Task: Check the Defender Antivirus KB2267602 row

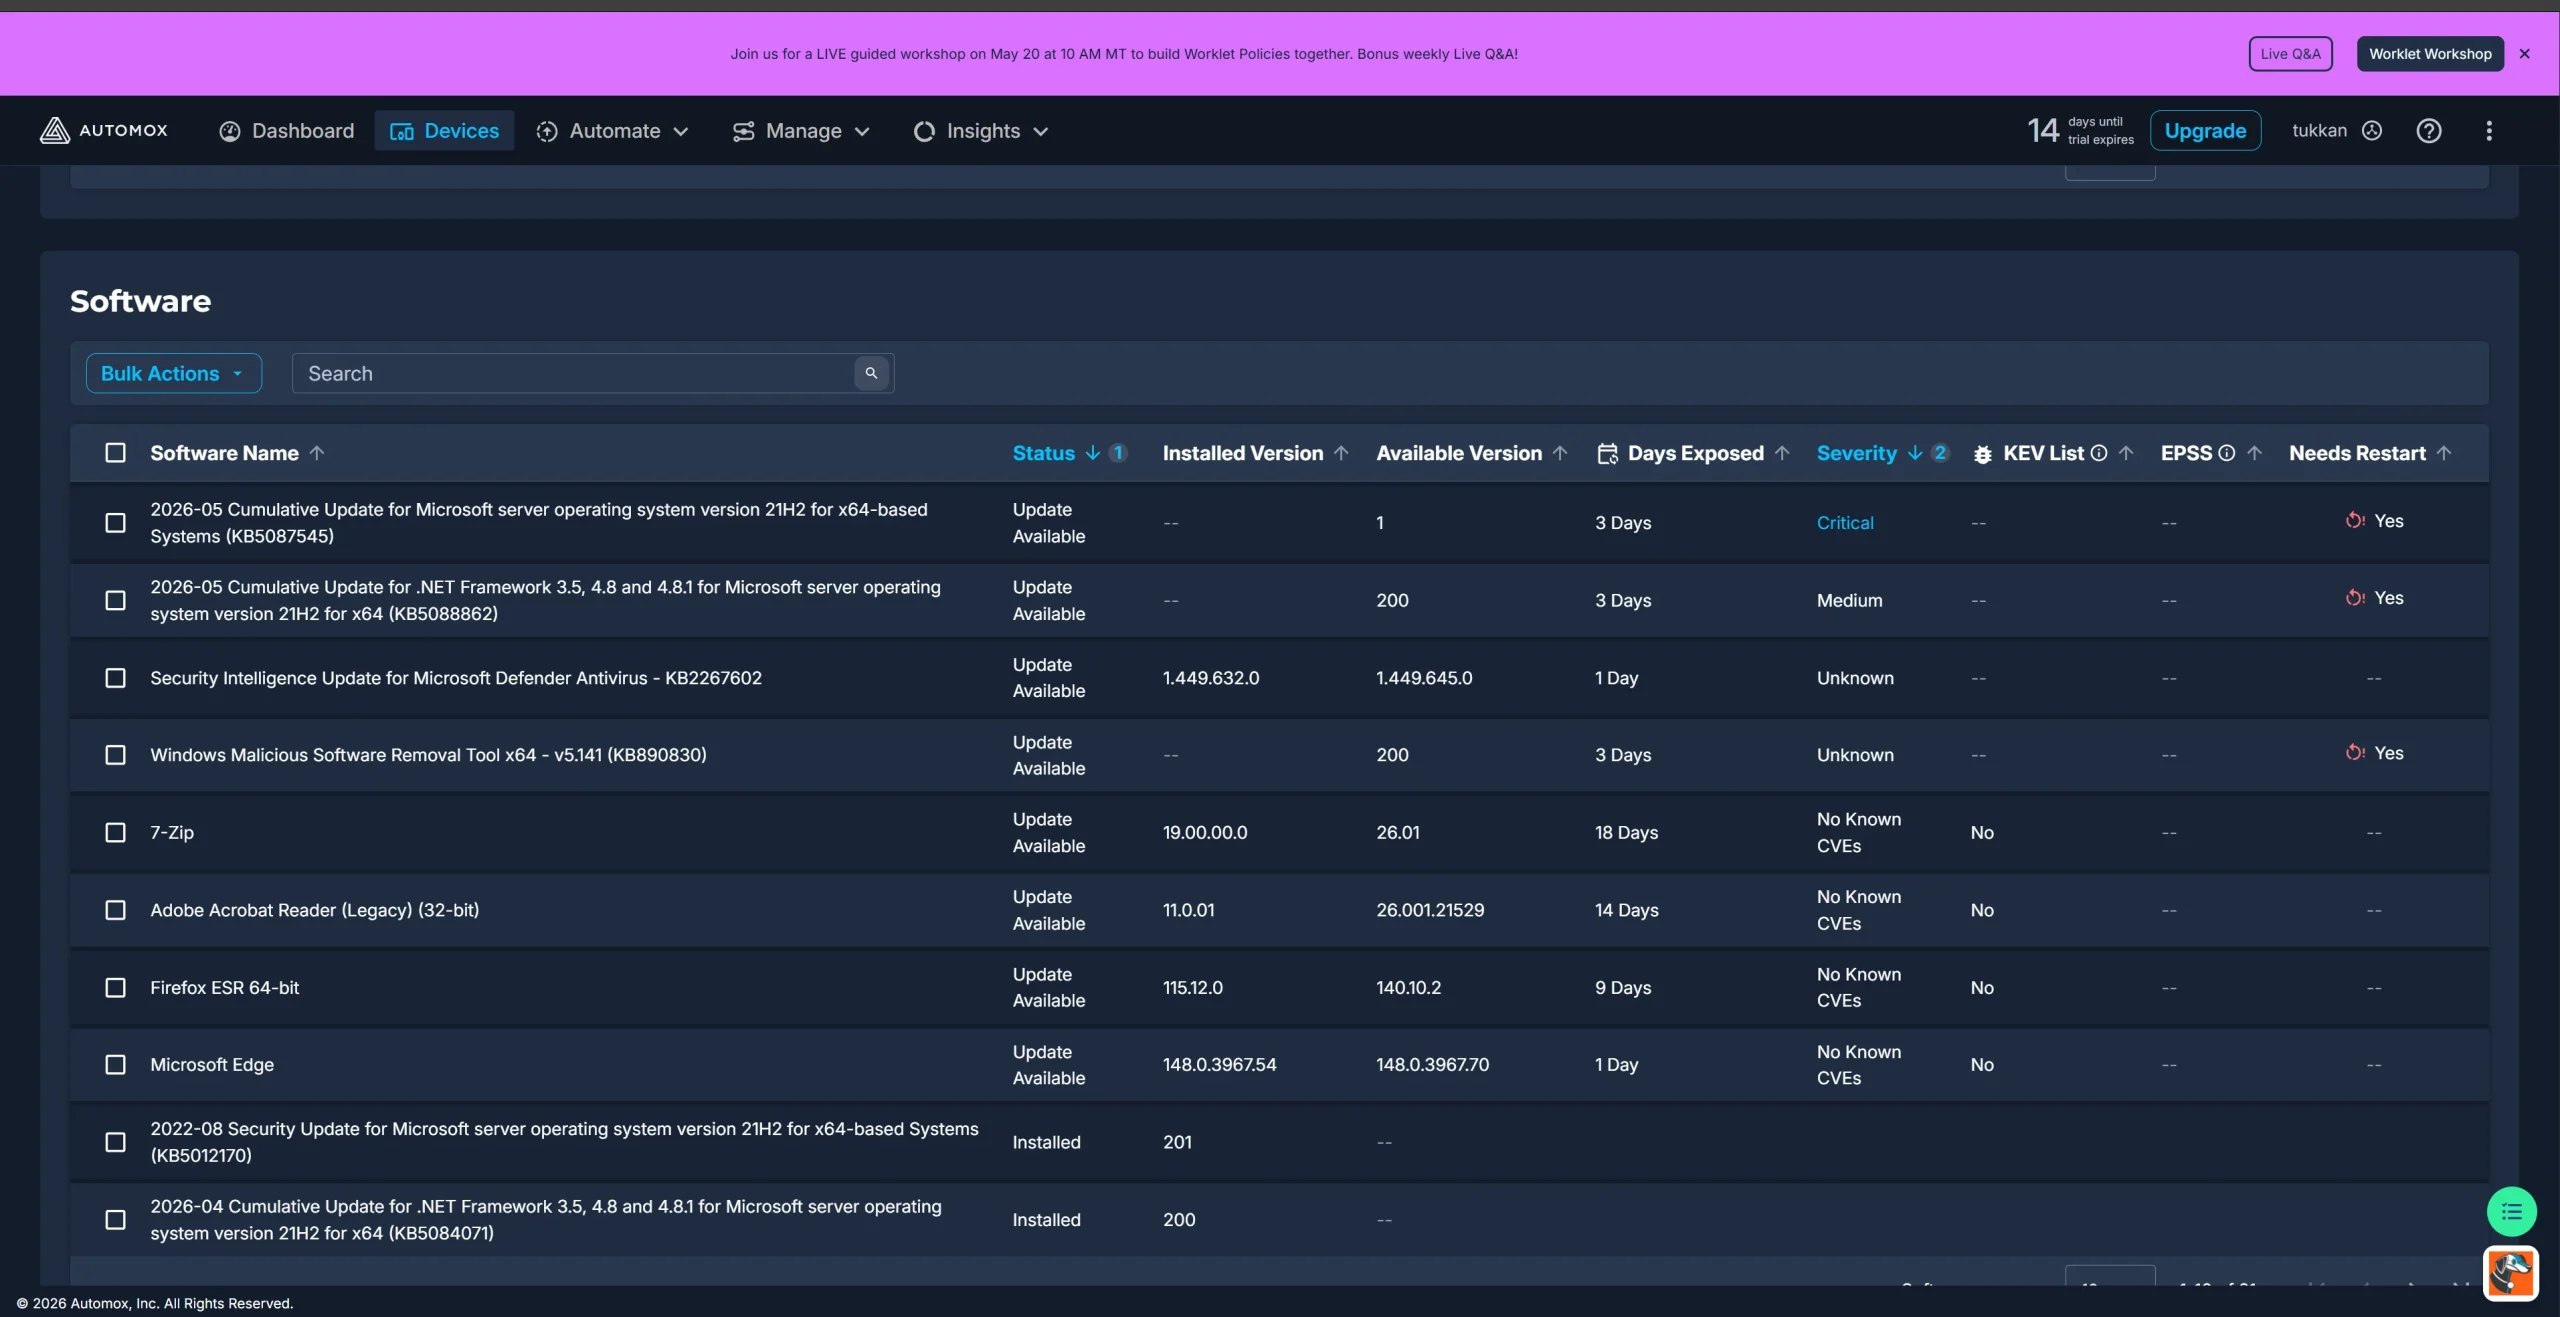Action: tap(116, 678)
